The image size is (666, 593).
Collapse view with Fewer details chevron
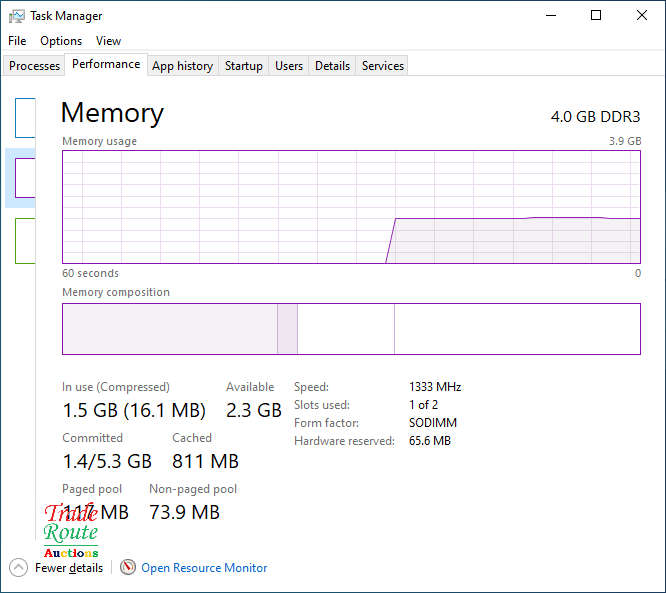pyautogui.click(x=18, y=567)
